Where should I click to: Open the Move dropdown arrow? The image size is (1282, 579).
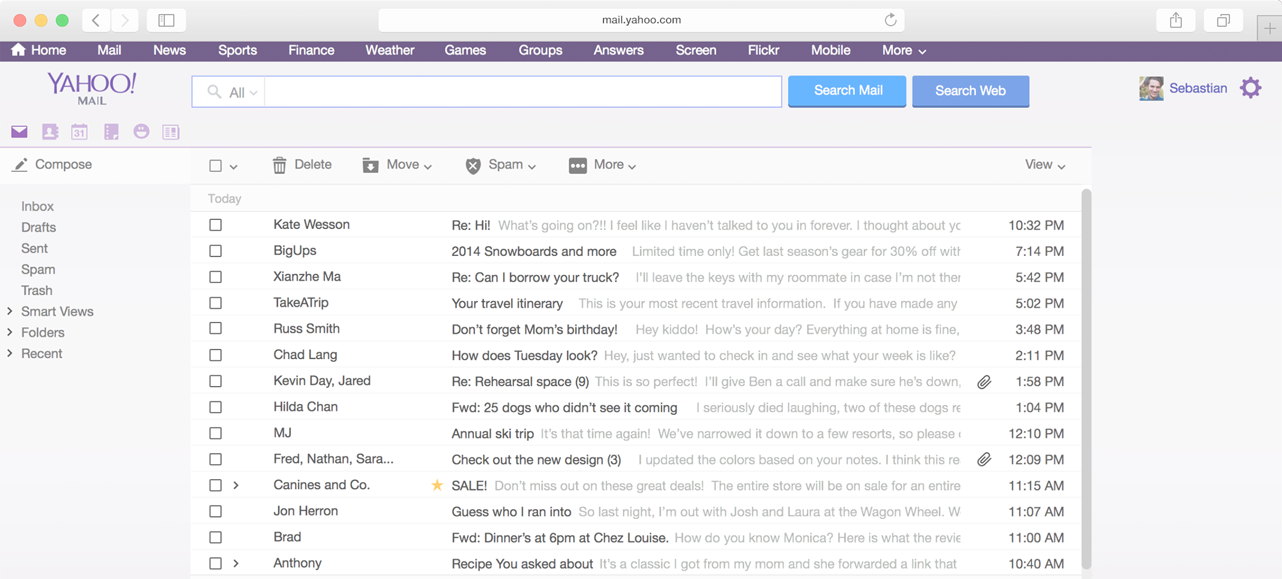428,166
